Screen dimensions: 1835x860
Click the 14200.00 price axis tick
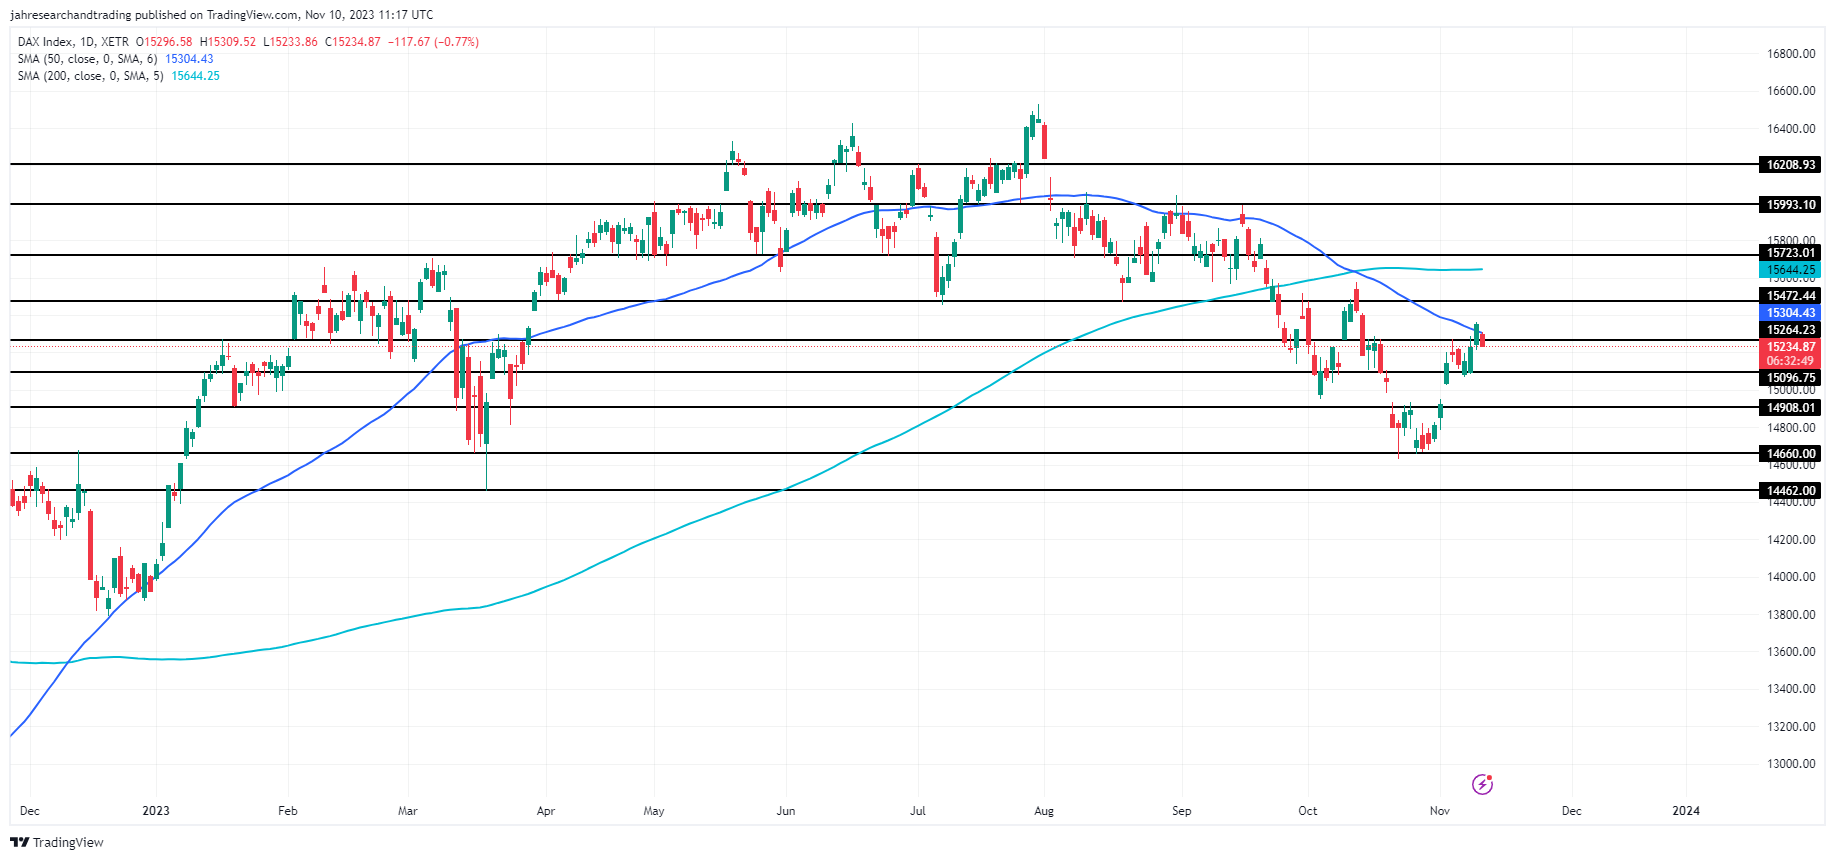click(1791, 540)
